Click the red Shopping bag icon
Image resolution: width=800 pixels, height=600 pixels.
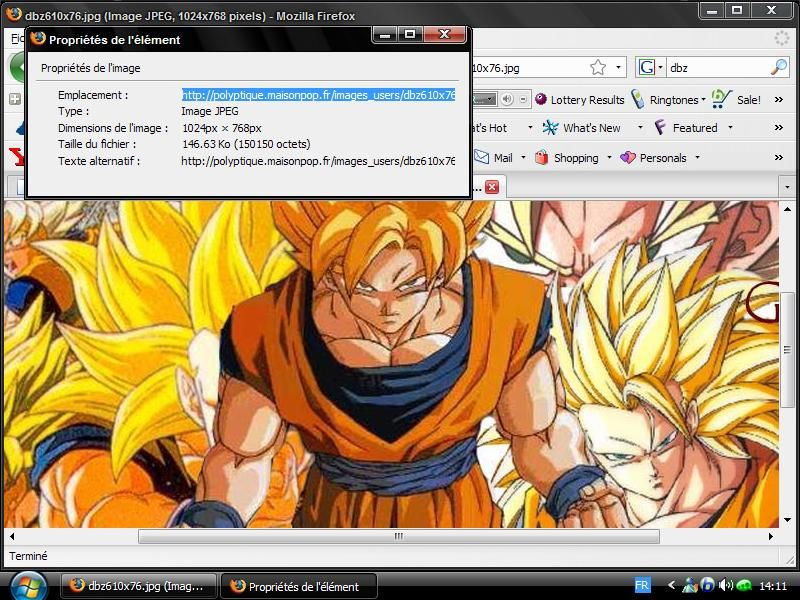pyautogui.click(x=541, y=157)
